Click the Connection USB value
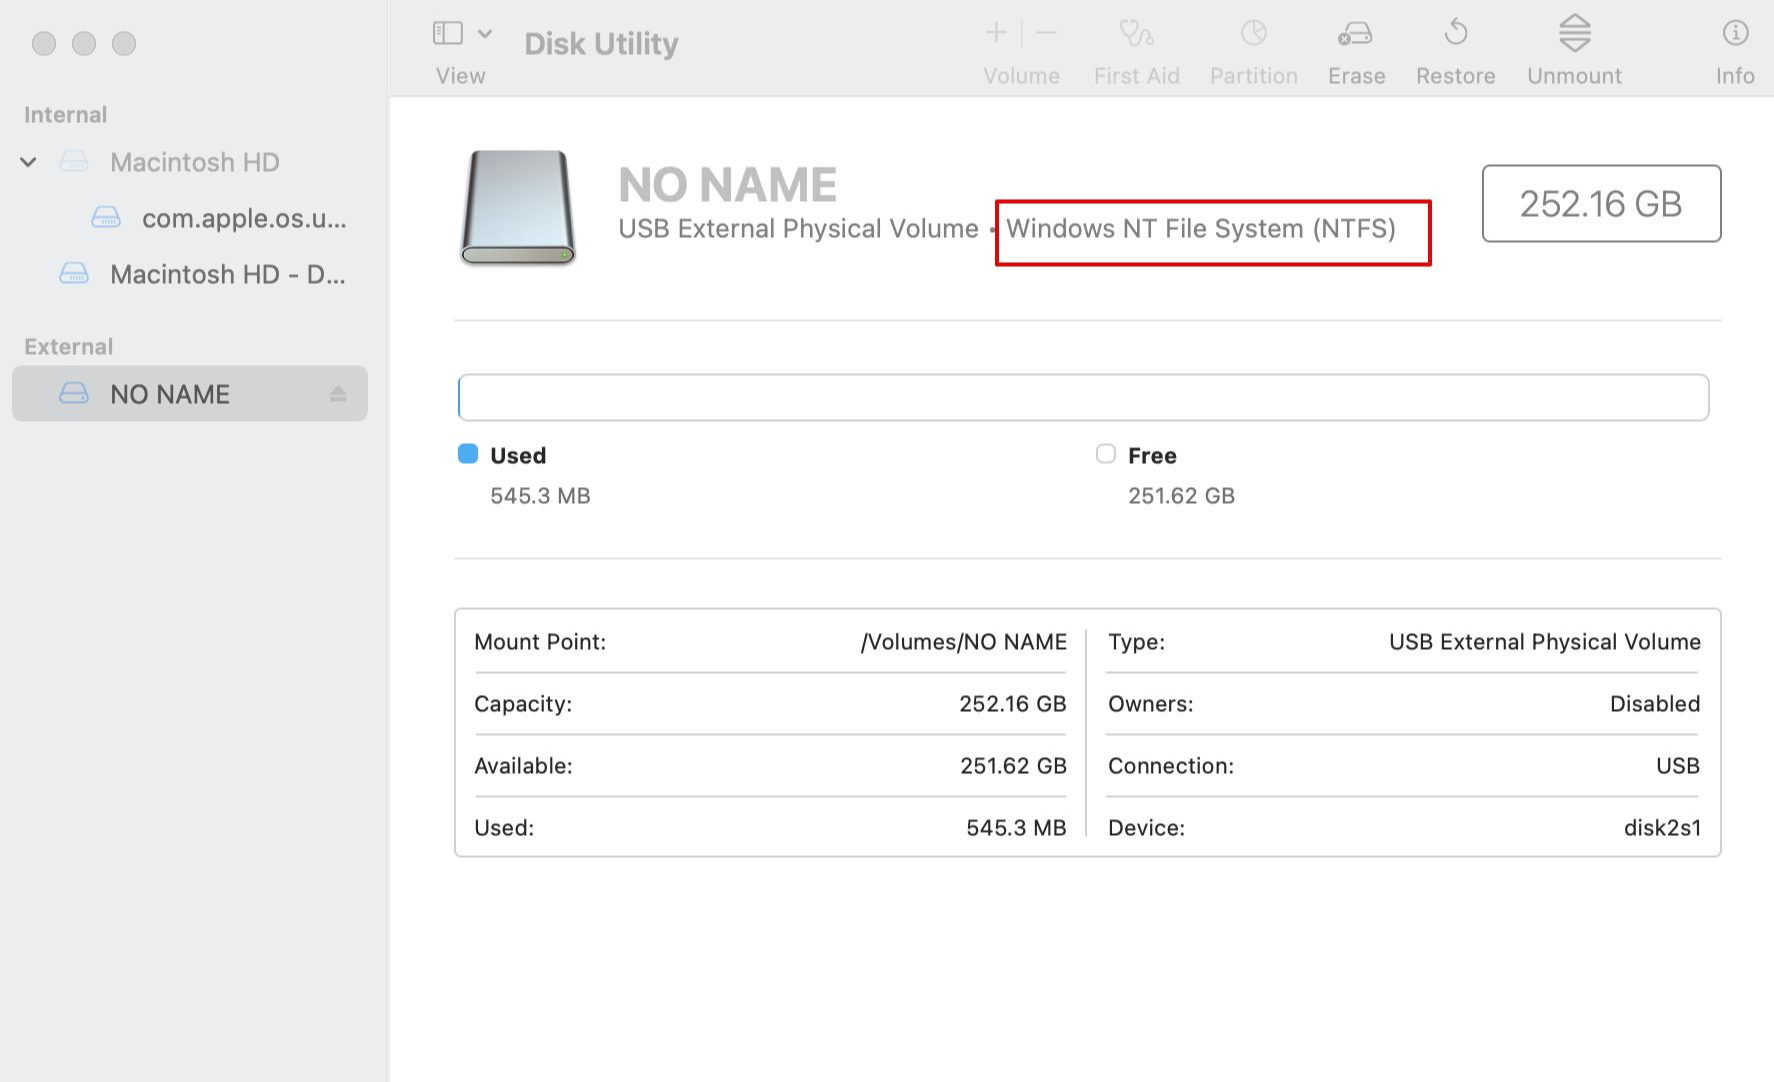Image resolution: width=1774 pixels, height=1082 pixels. click(1678, 766)
